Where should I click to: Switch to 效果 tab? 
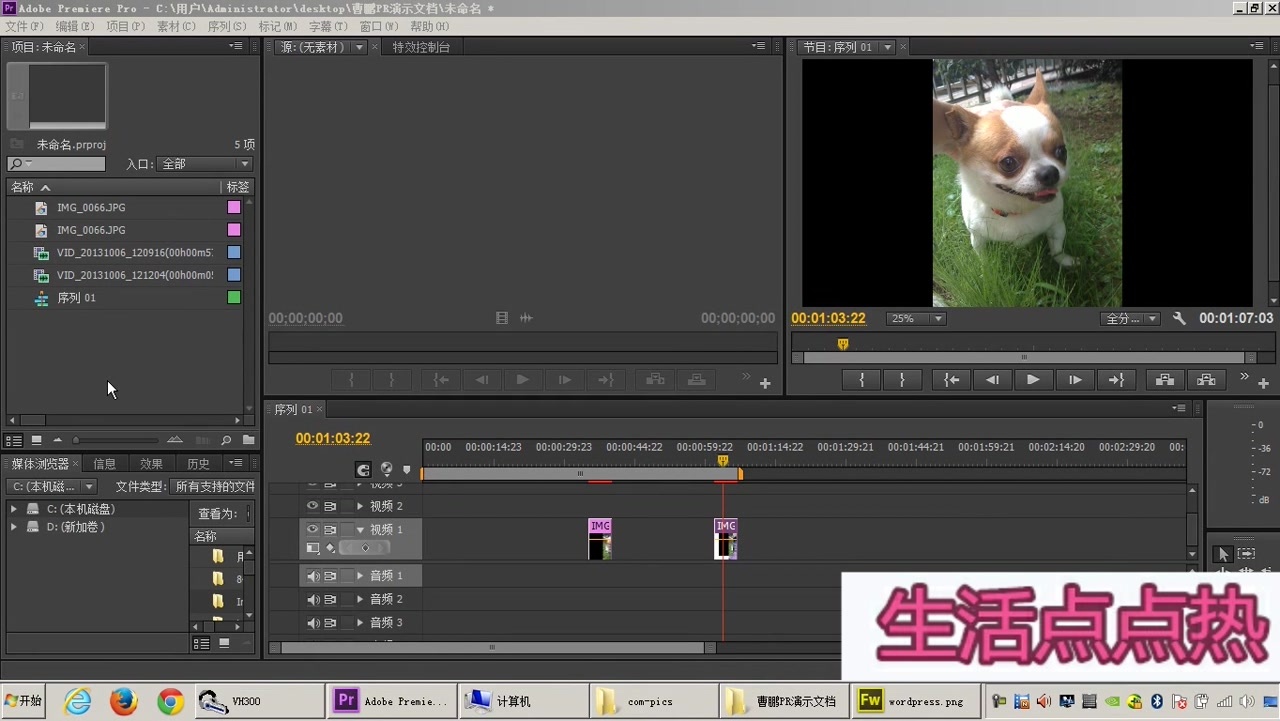click(x=151, y=464)
